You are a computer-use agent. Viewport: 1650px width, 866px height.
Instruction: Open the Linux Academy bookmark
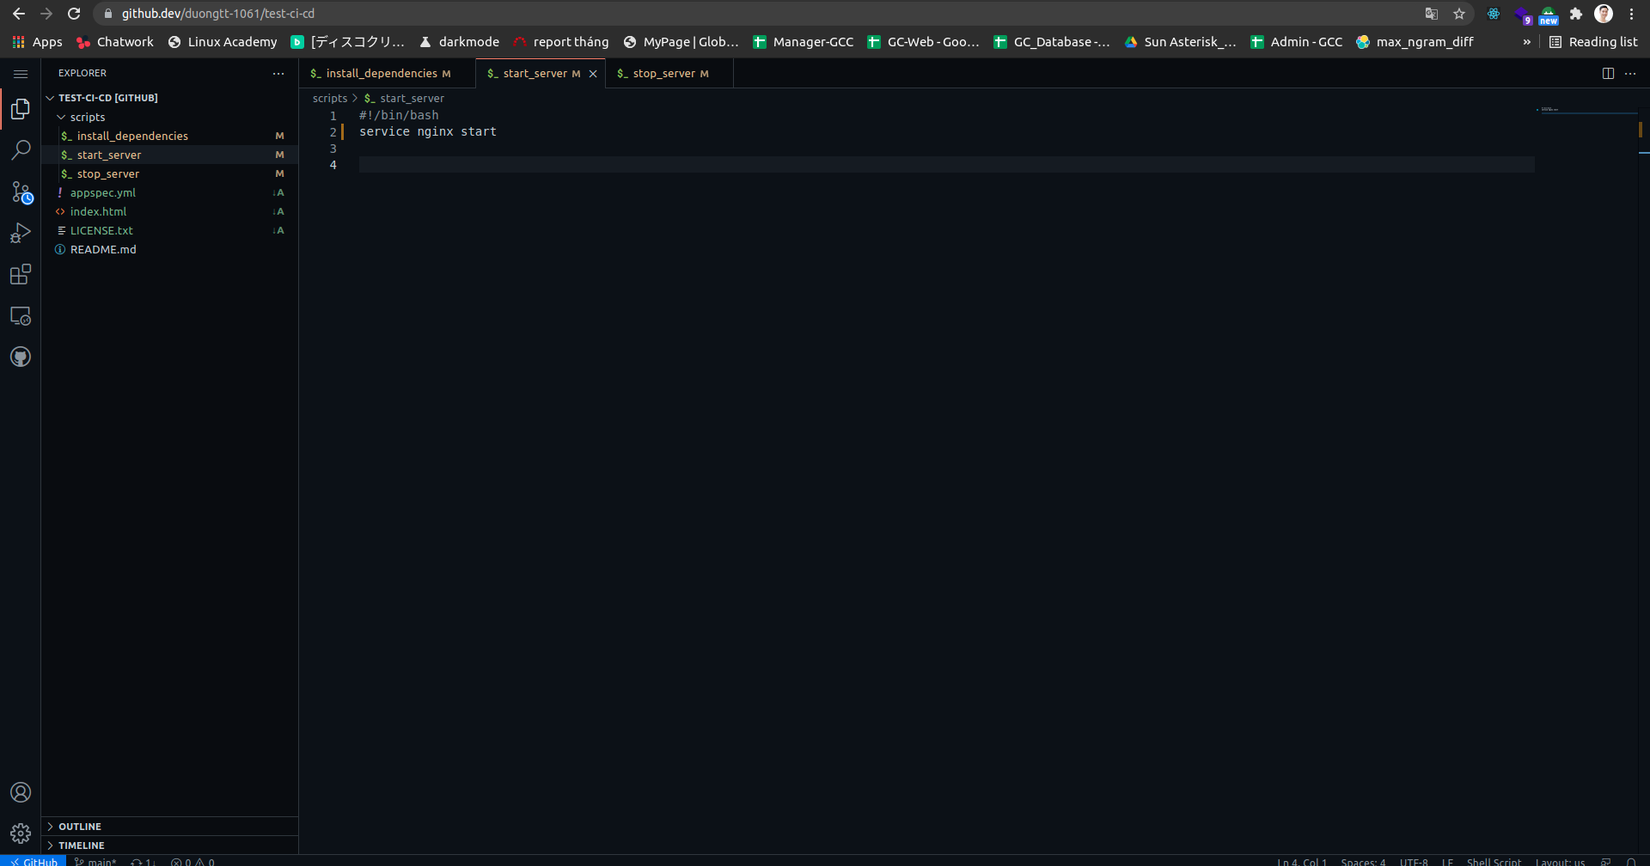pyautogui.click(x=222, y=42)
